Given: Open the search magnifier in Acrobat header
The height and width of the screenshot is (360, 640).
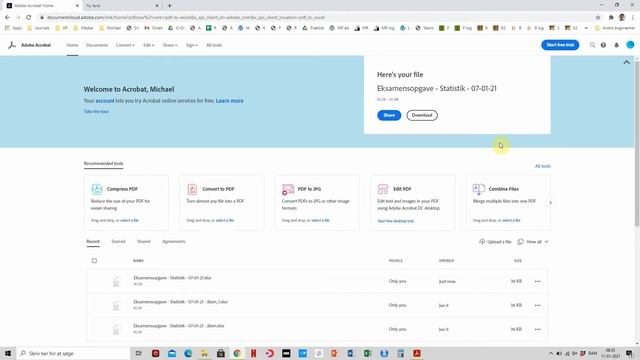Looking at the screenshot, I should [592, 45].
